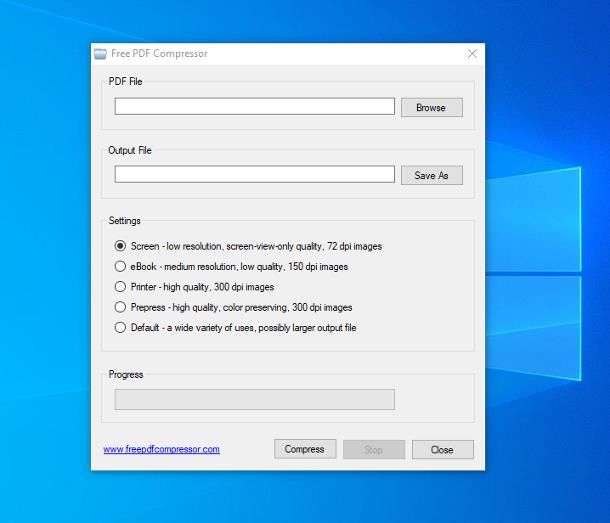Click the 'PDF File' group label
610x523 pixels.
click(125, 81)
